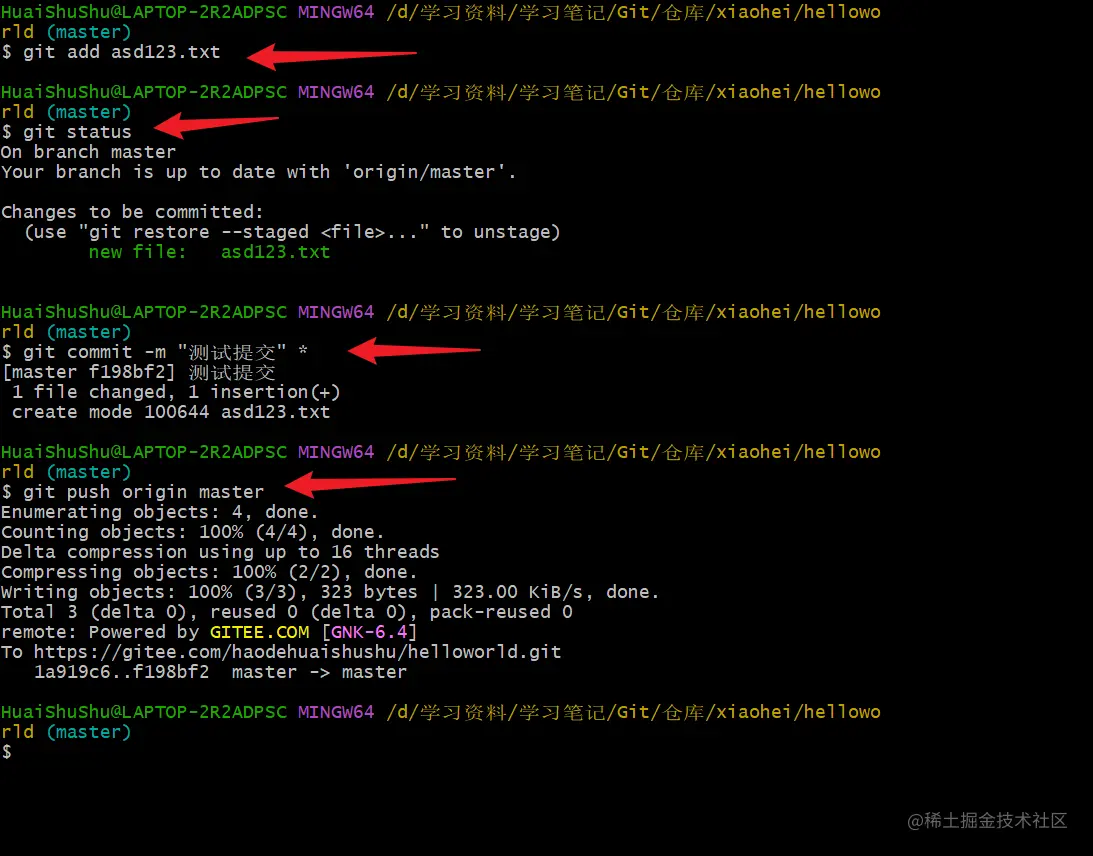The height and width of the screenshot is (856, 1093).
Task: Click the 'git push origin master' command
Action: [x=132, y=492]
